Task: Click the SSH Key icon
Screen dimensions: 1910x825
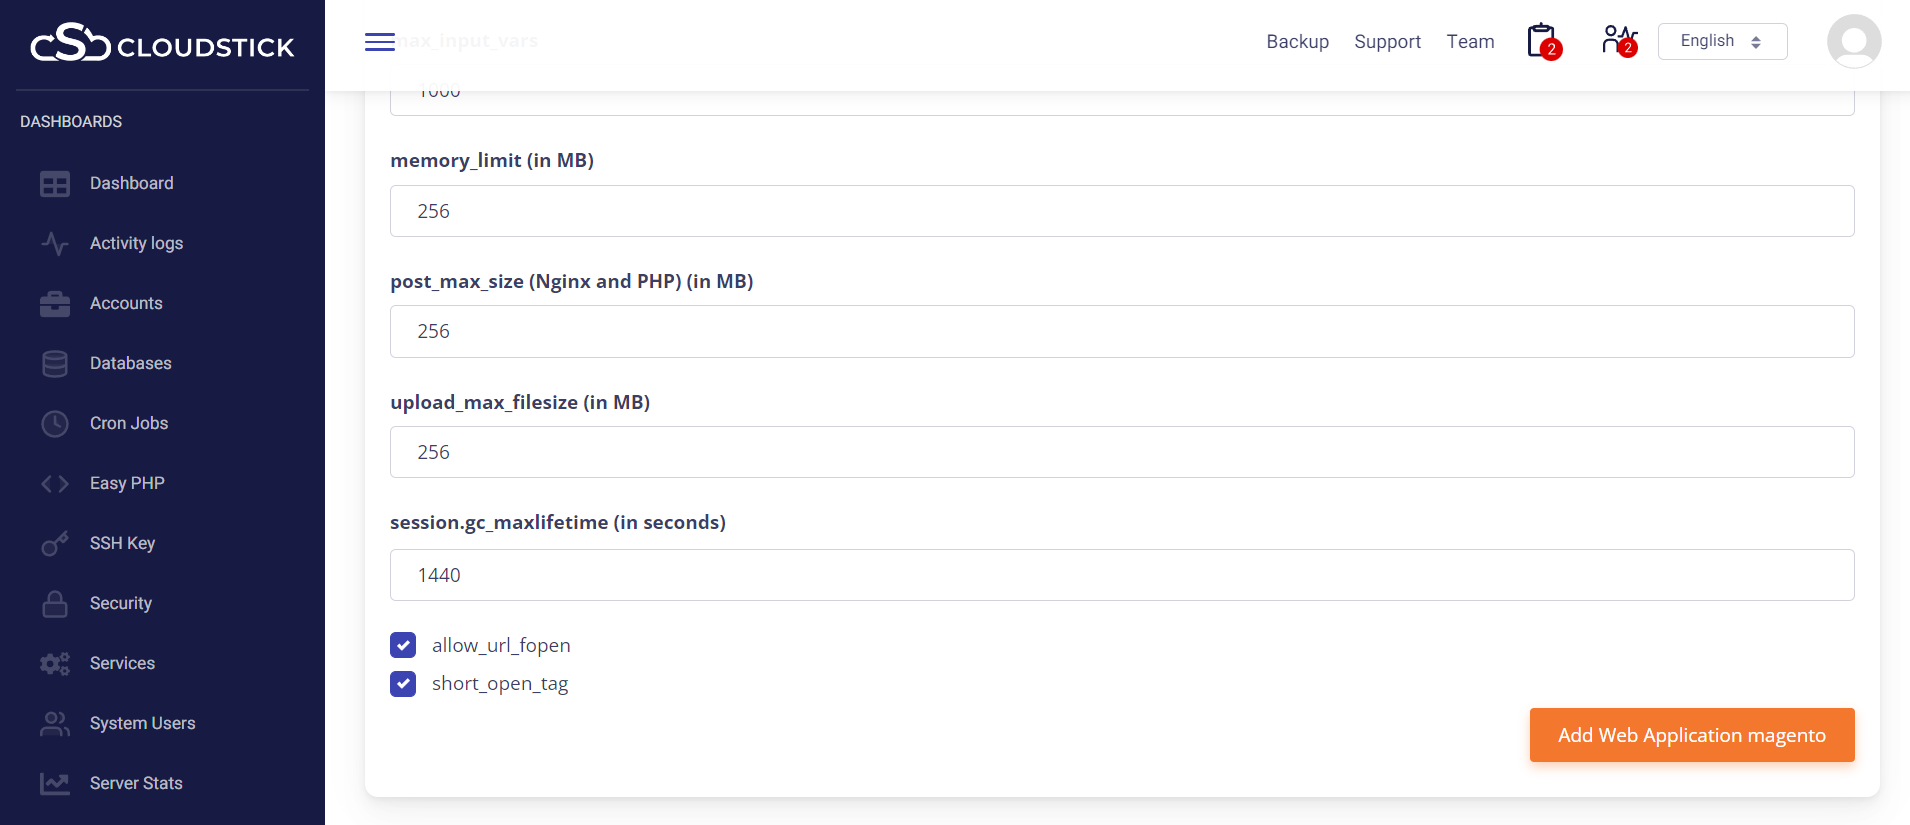Action: pos(55,544)
